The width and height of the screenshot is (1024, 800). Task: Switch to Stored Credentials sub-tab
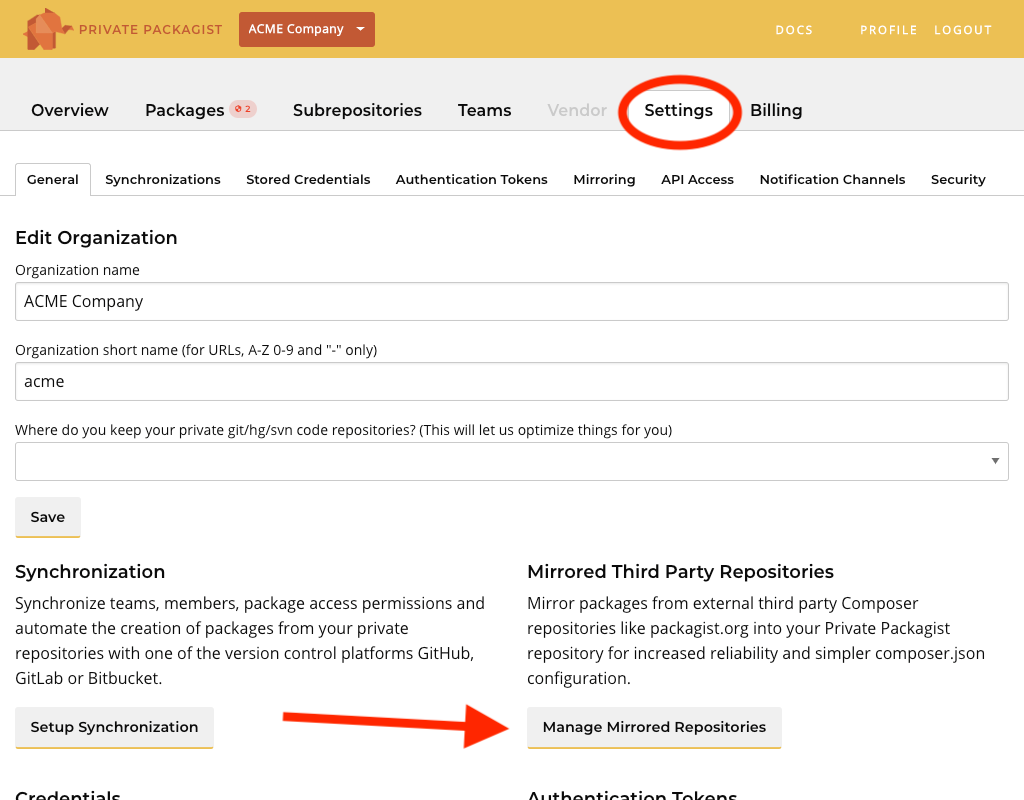click(x=308, y=180)
